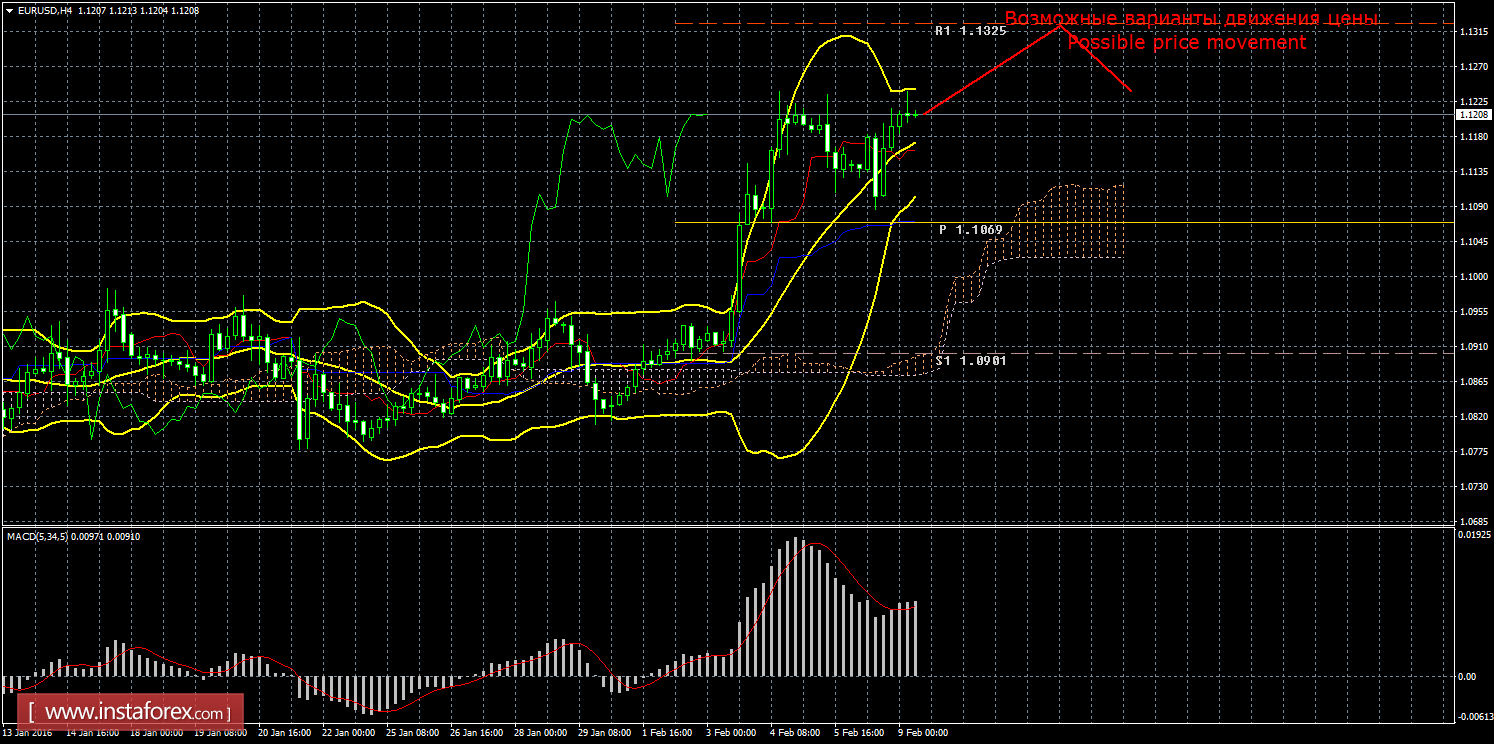Click the 0.01925 MACD scale value
The height and width of the screenshot is (744, 1494).
(1472, 536)
